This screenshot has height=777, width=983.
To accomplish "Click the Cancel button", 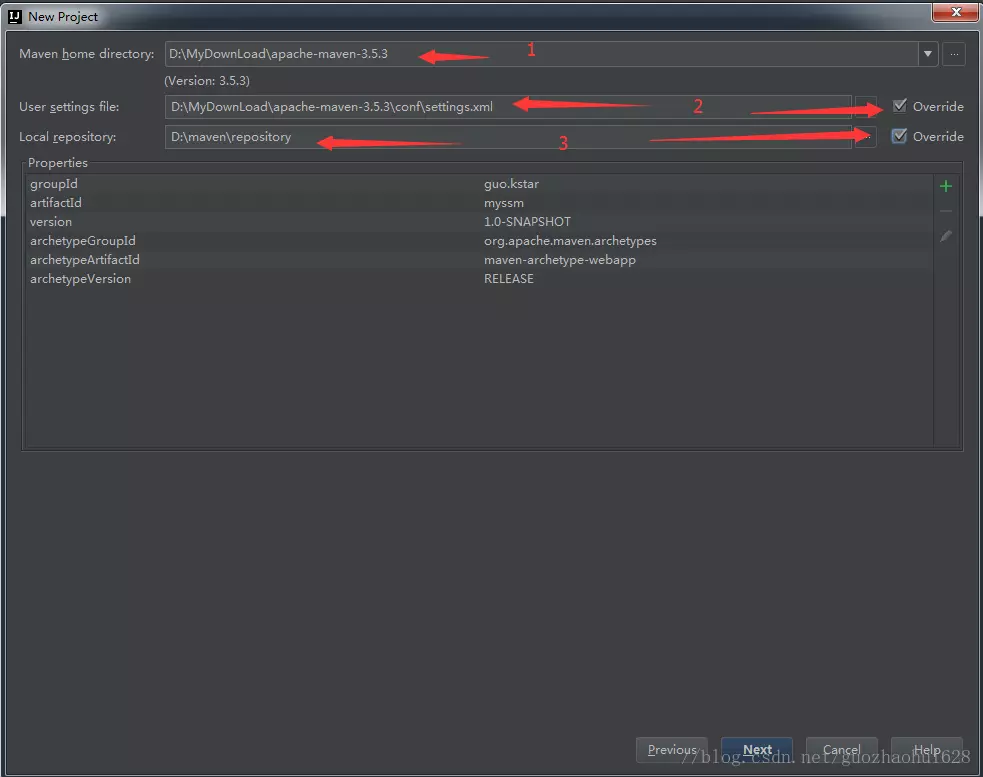I will pos(841,749).
